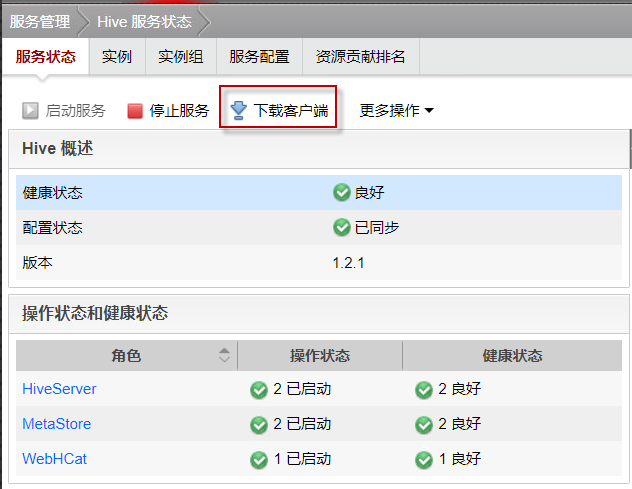Viewport: 632px width, 489px height.
Task: Click the 操作状态 column header
Action: click(x=320, y=356)
